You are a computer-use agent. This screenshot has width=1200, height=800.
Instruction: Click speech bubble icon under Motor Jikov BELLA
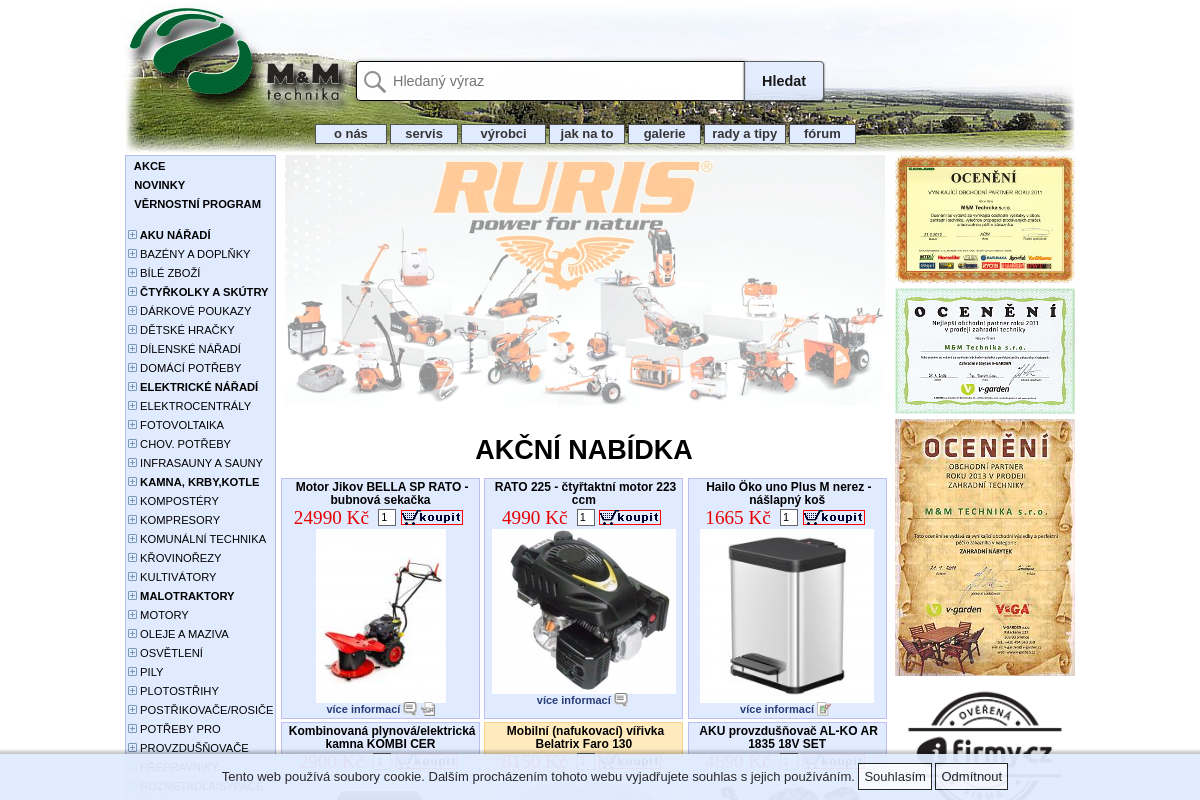coord(410,709)
